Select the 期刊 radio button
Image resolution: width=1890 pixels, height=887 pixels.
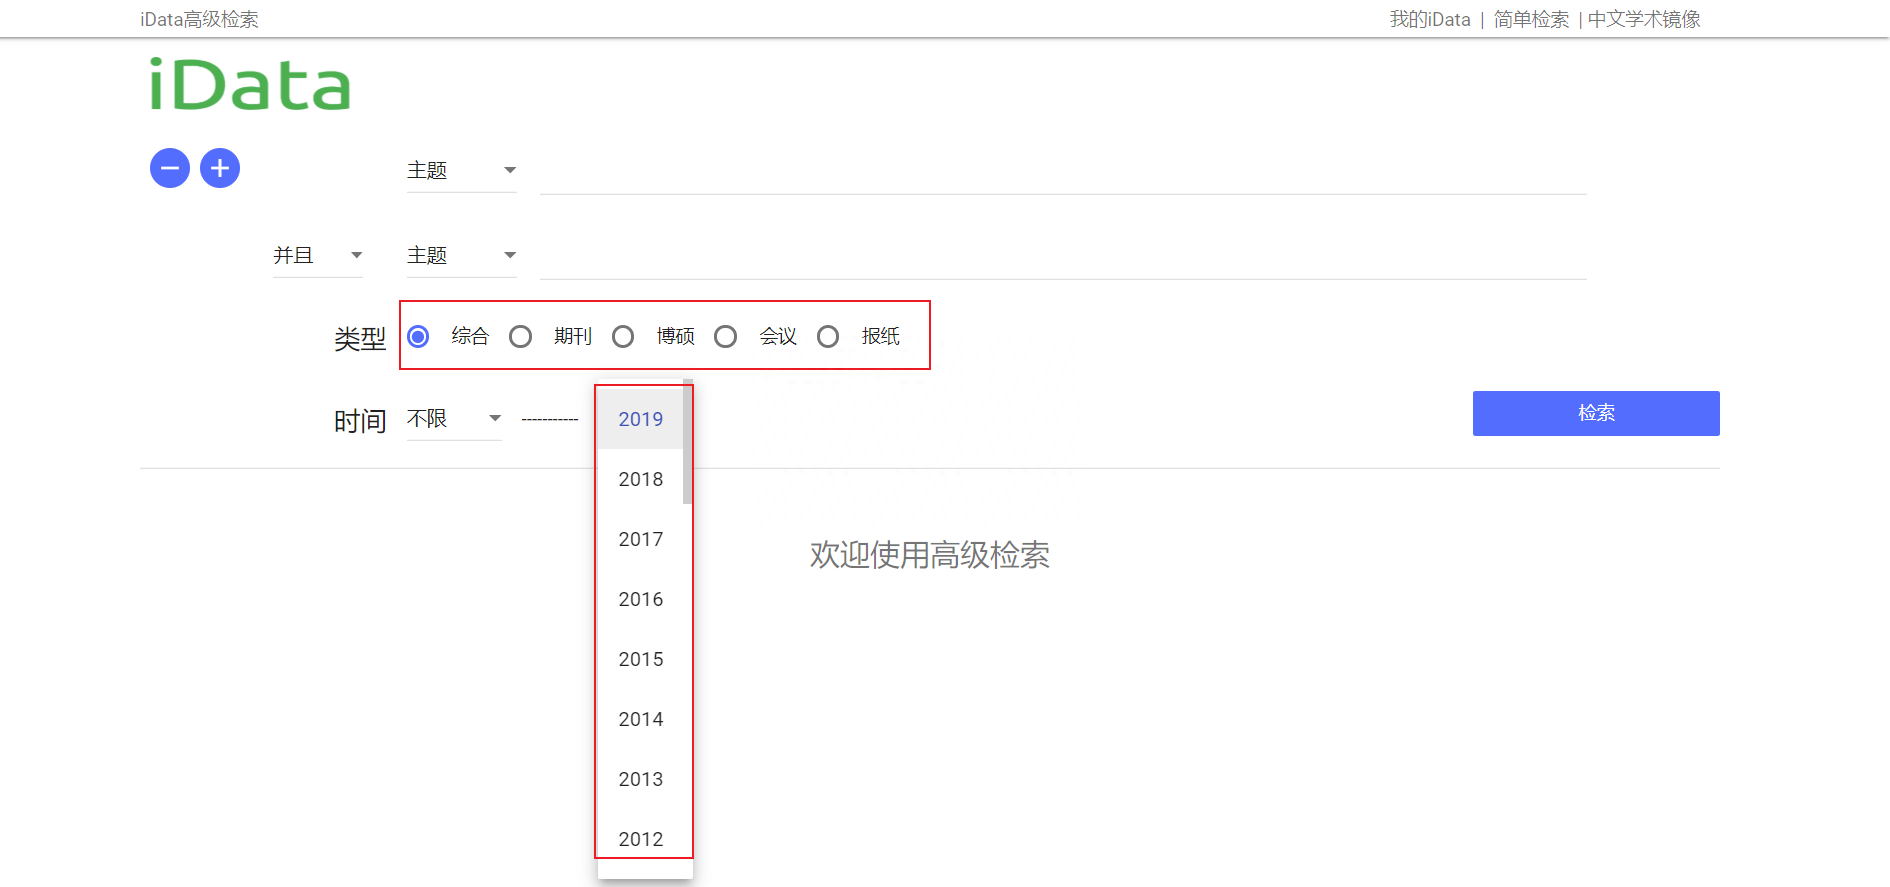tap(520, 336)
